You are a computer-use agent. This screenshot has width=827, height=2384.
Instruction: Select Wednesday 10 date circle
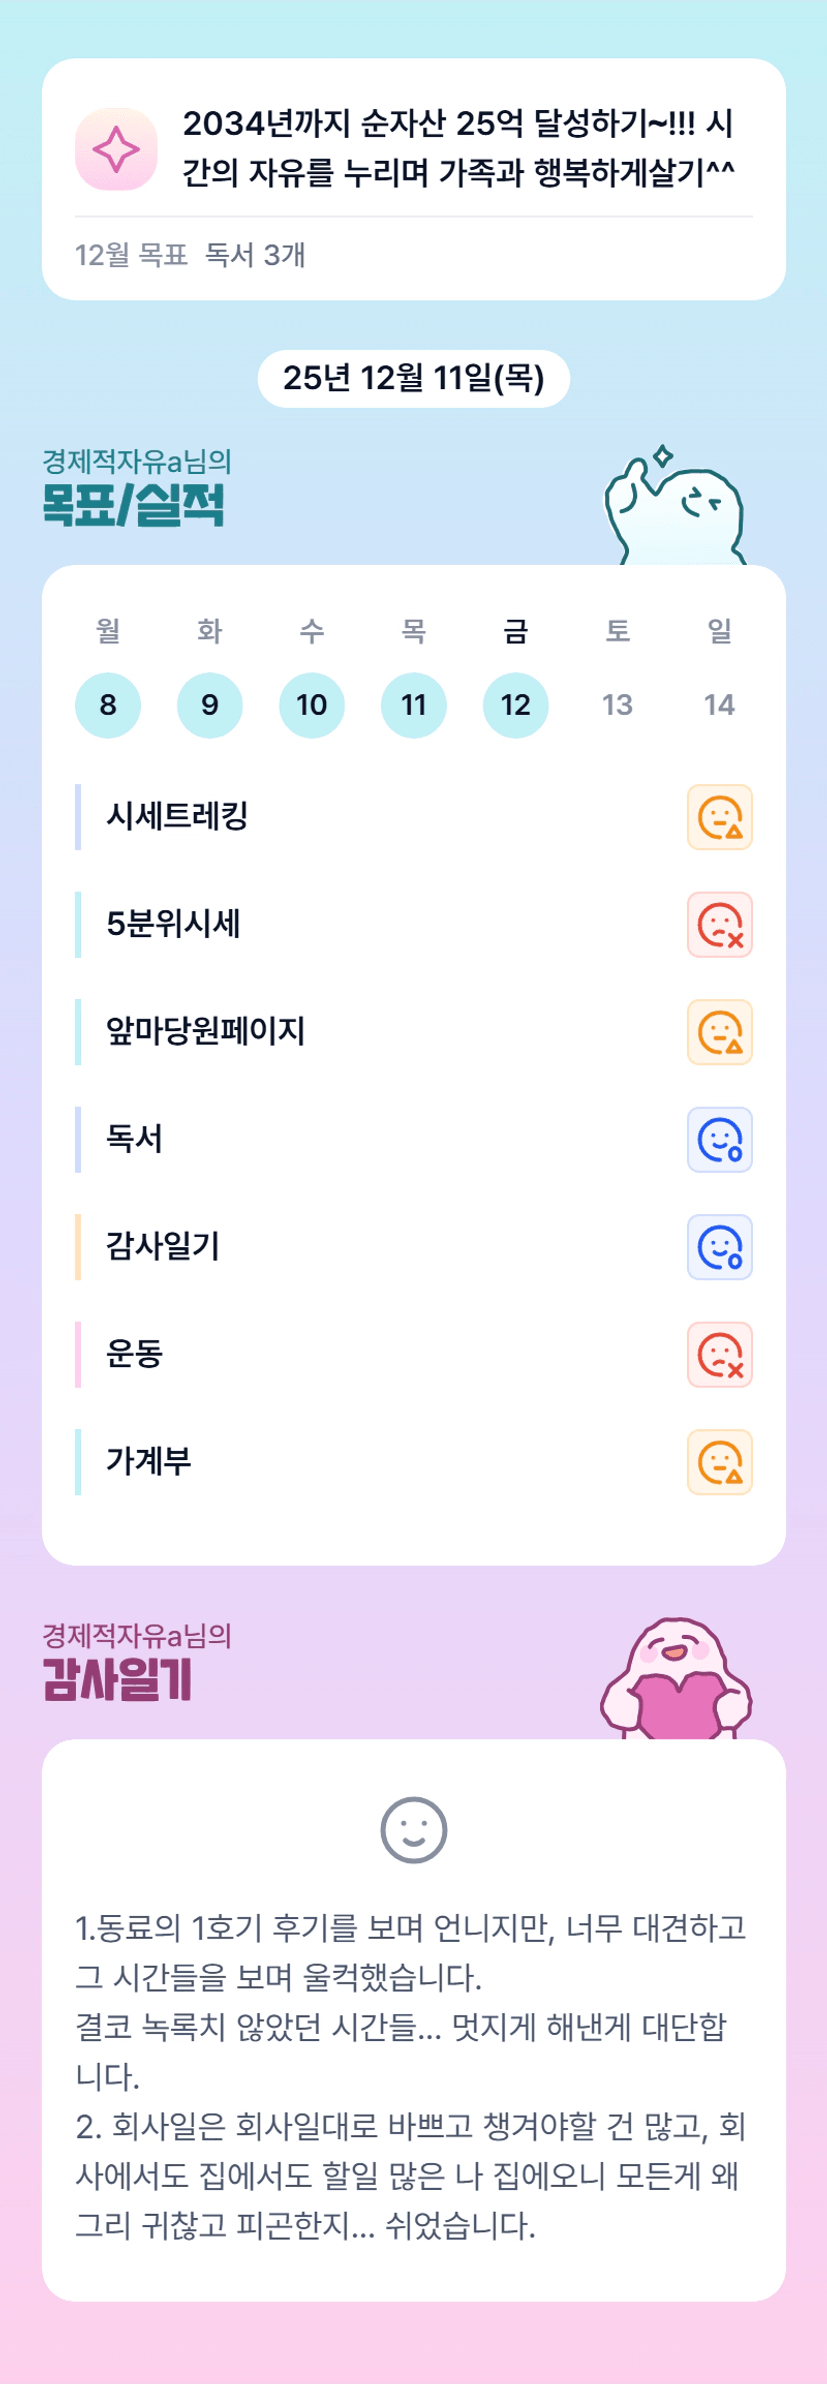click(312, 705)
